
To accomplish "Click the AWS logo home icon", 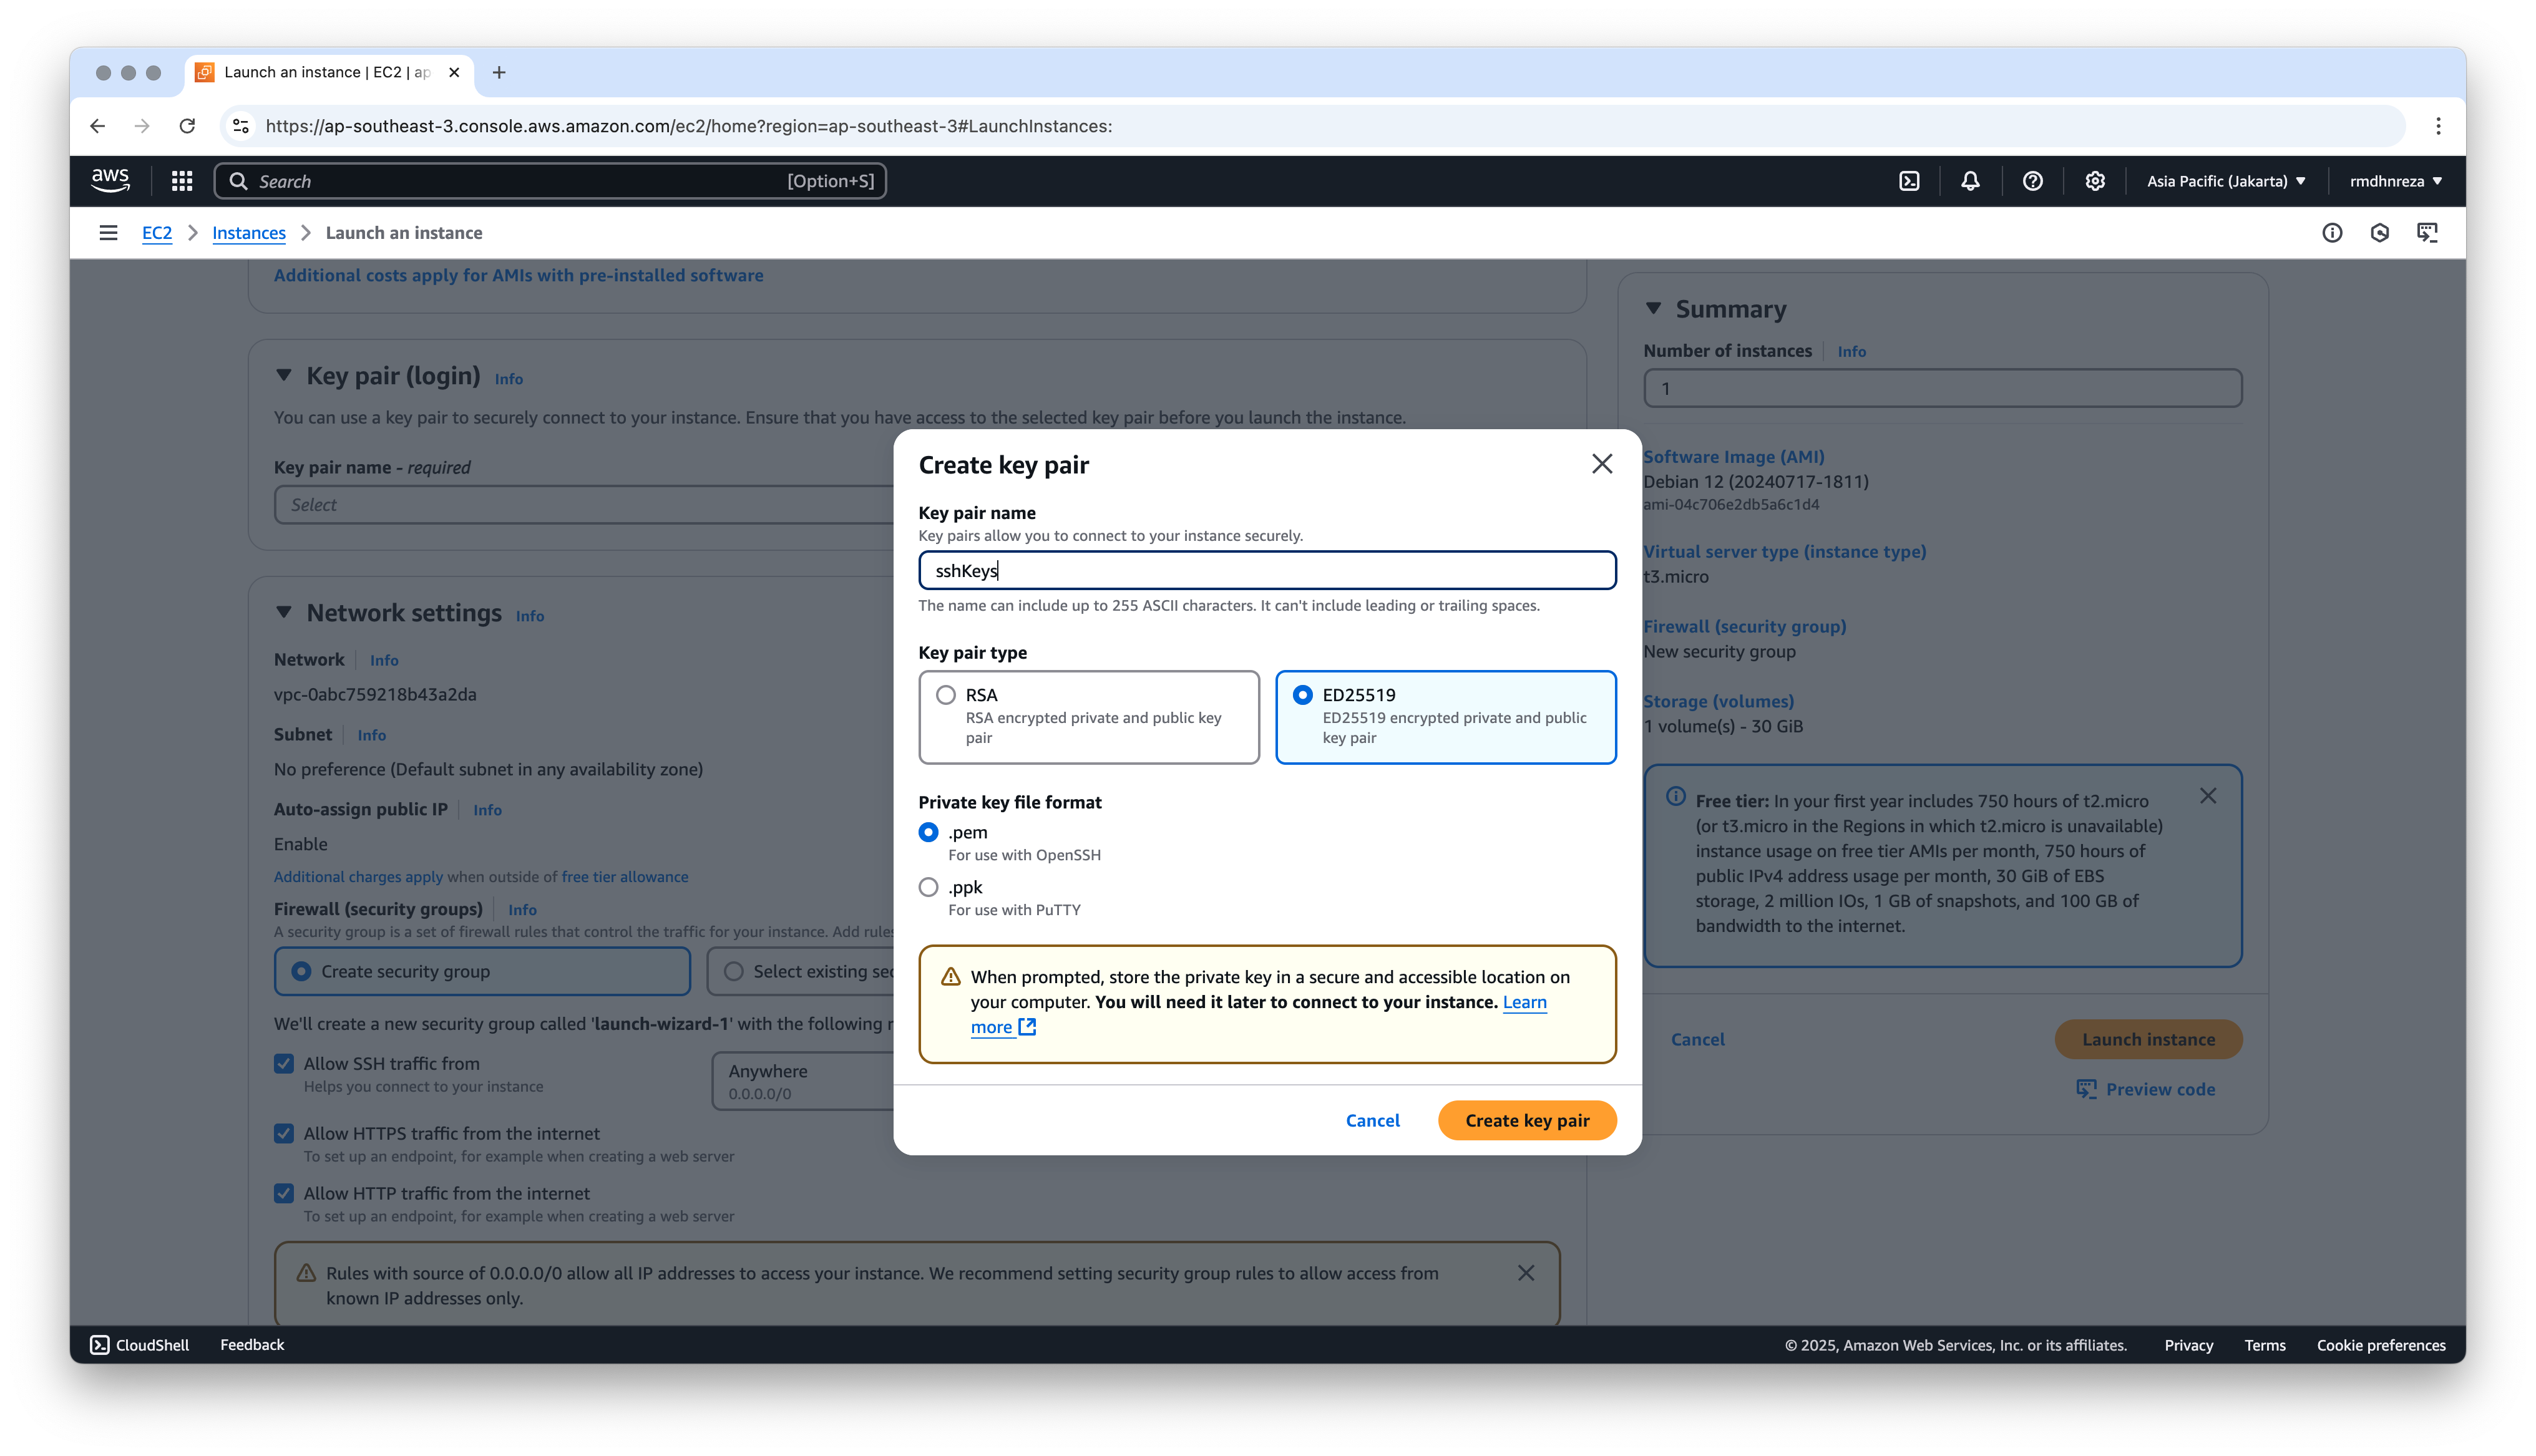I will (x=110, y=181).
